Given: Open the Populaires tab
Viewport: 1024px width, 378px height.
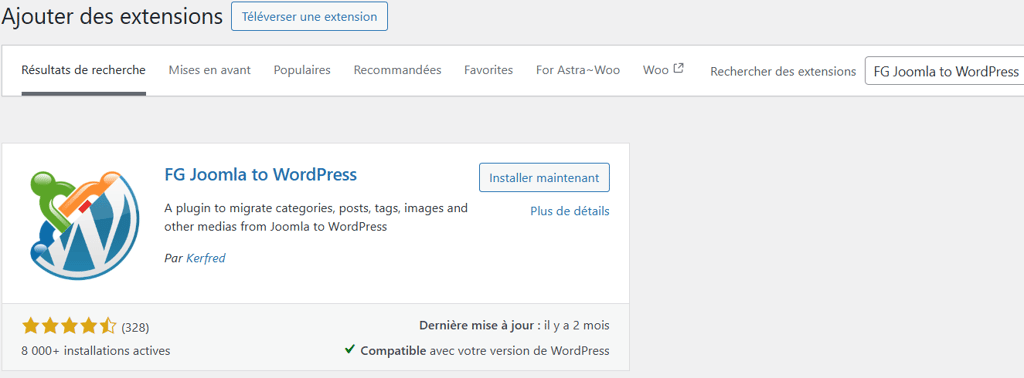Looking at the screenshot, I should coord(302,70).
